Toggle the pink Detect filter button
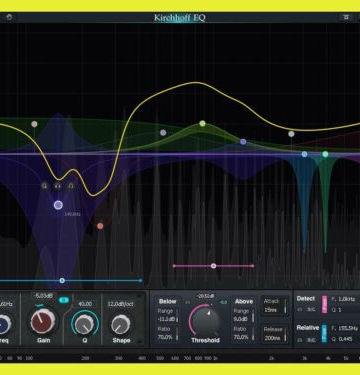 [x=324, y=304]
